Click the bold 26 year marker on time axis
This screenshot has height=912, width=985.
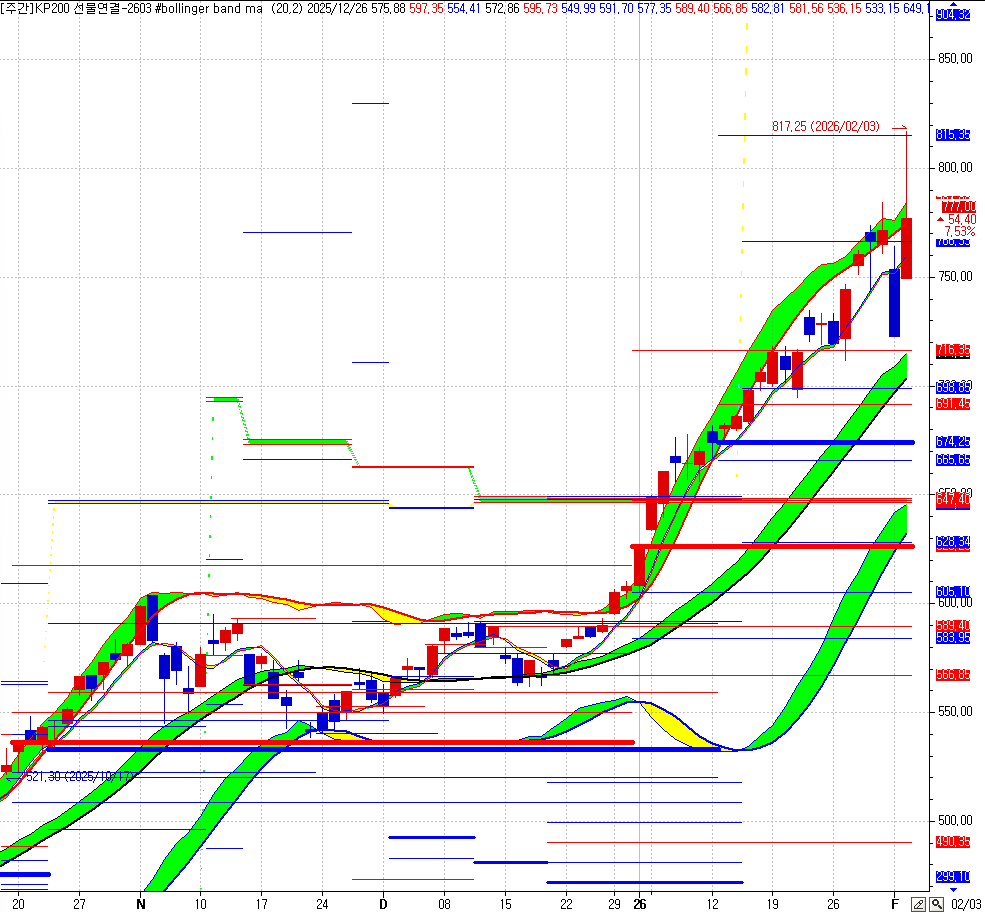pos(640,902)
